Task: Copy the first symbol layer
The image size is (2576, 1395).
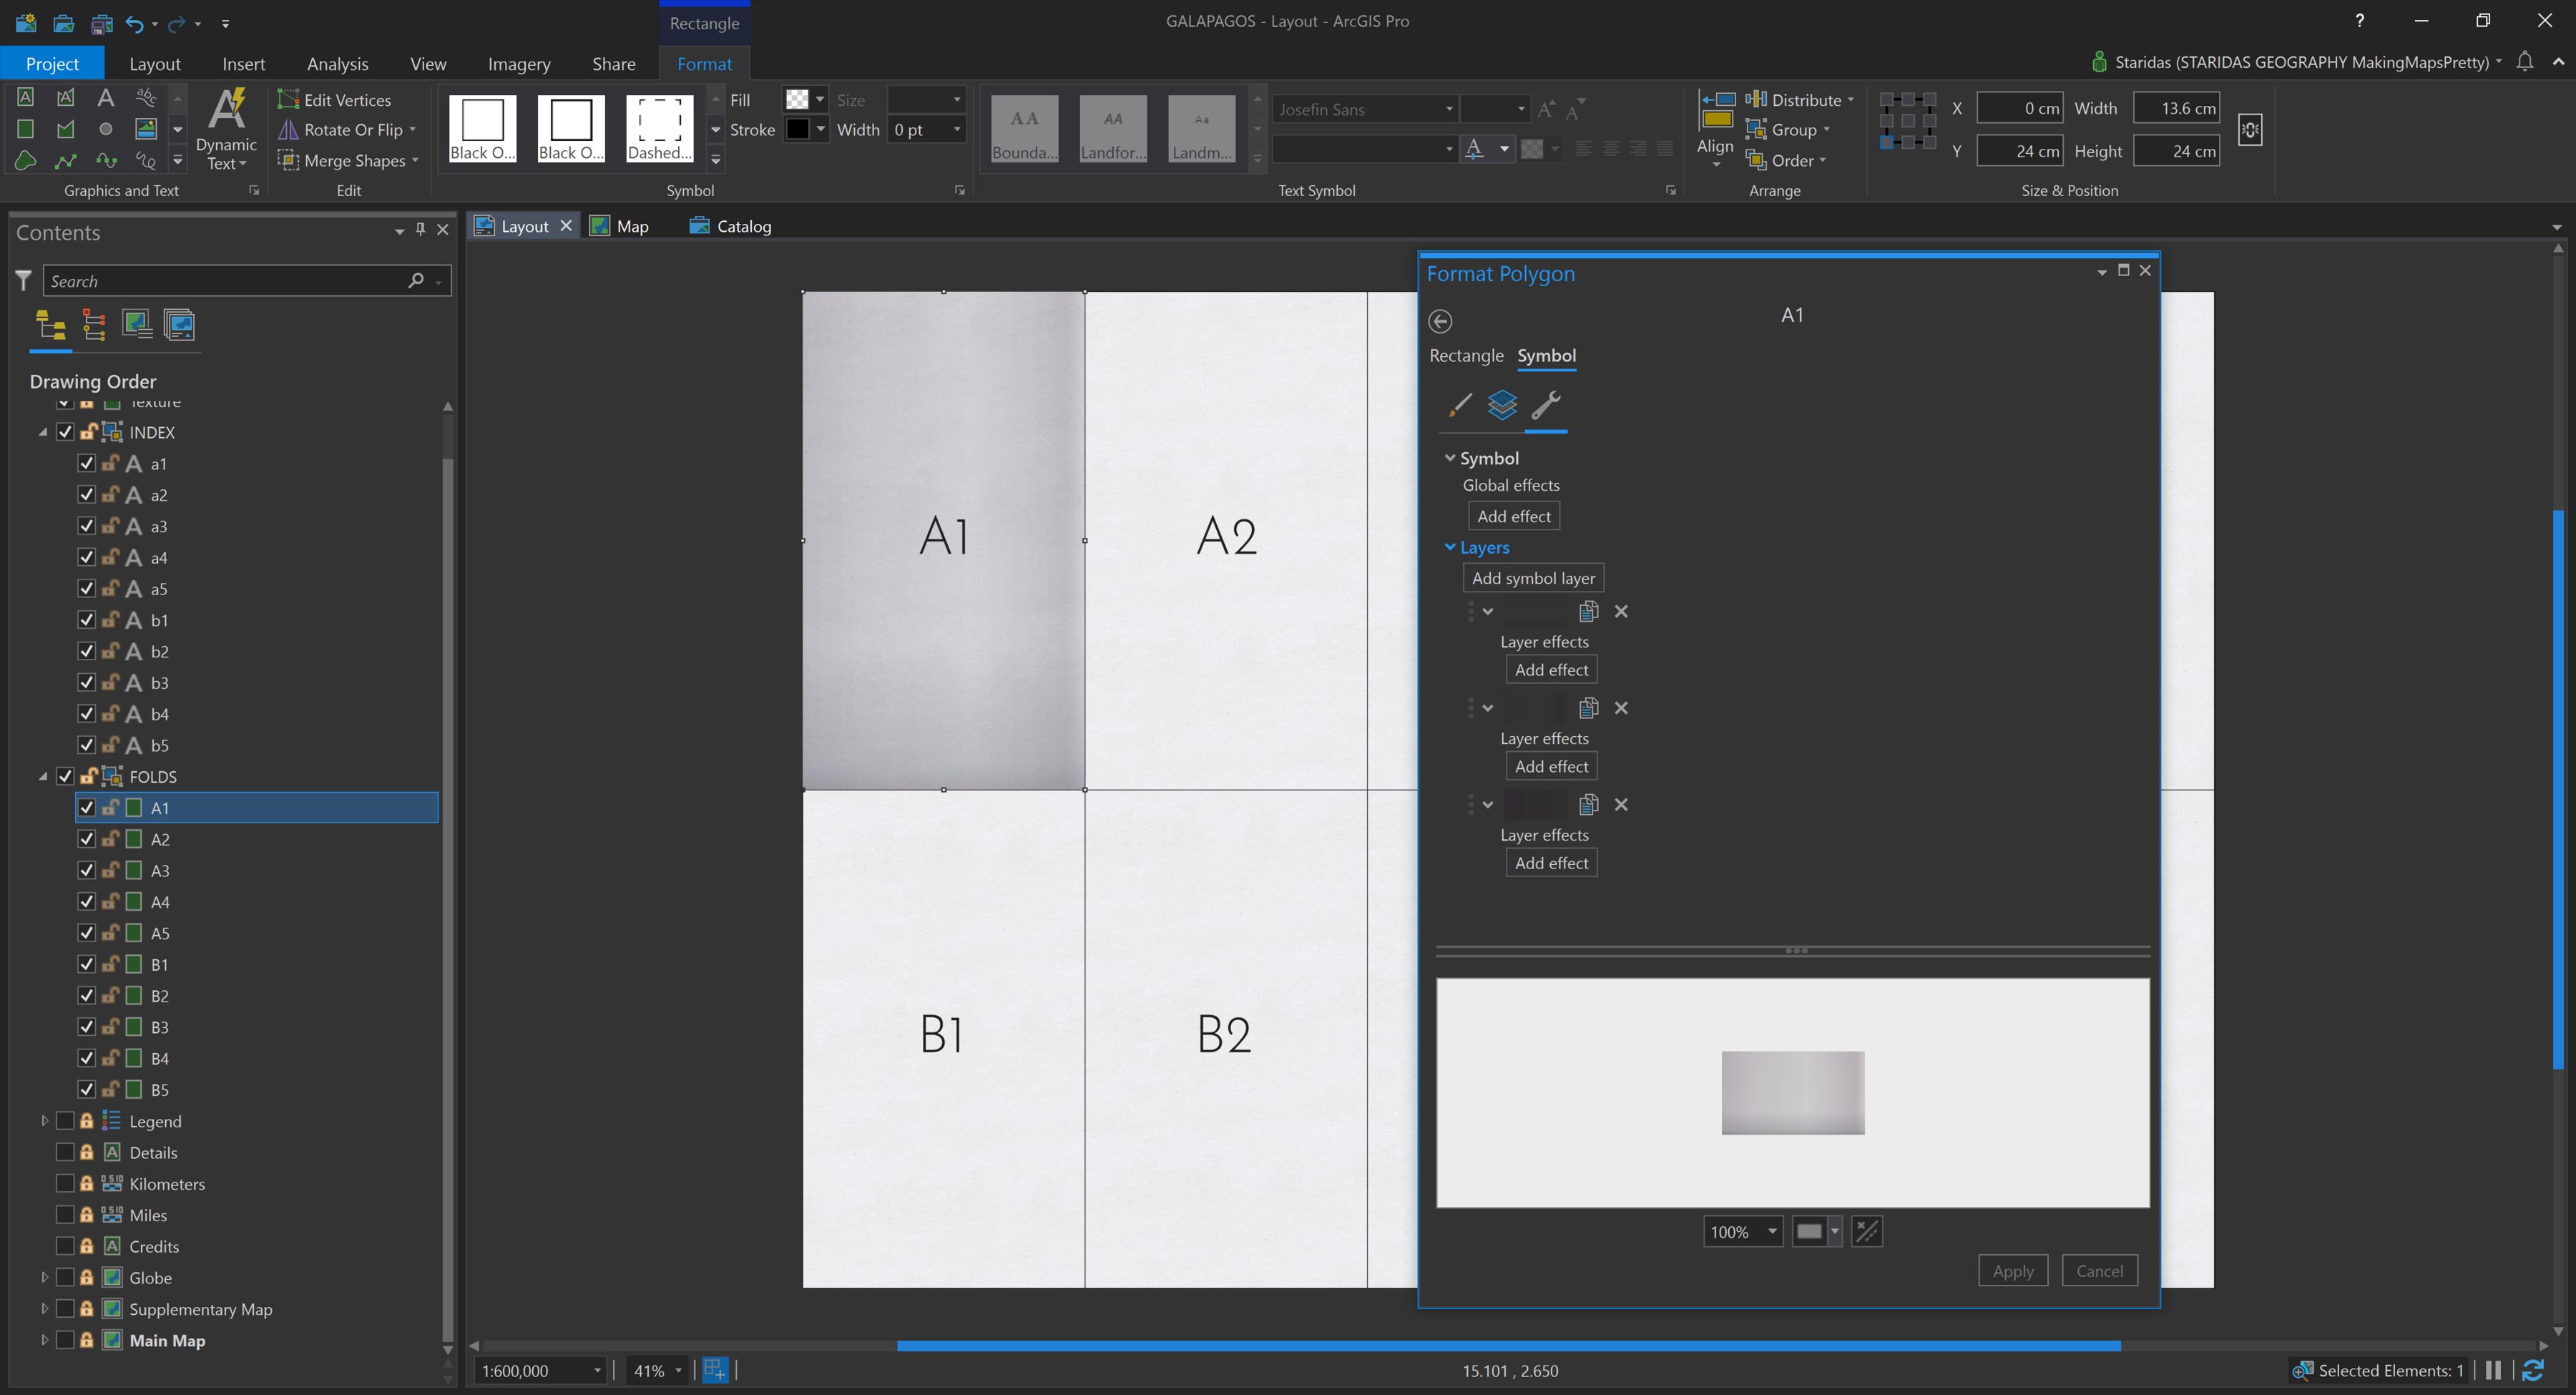Action: click(1589, 611)
